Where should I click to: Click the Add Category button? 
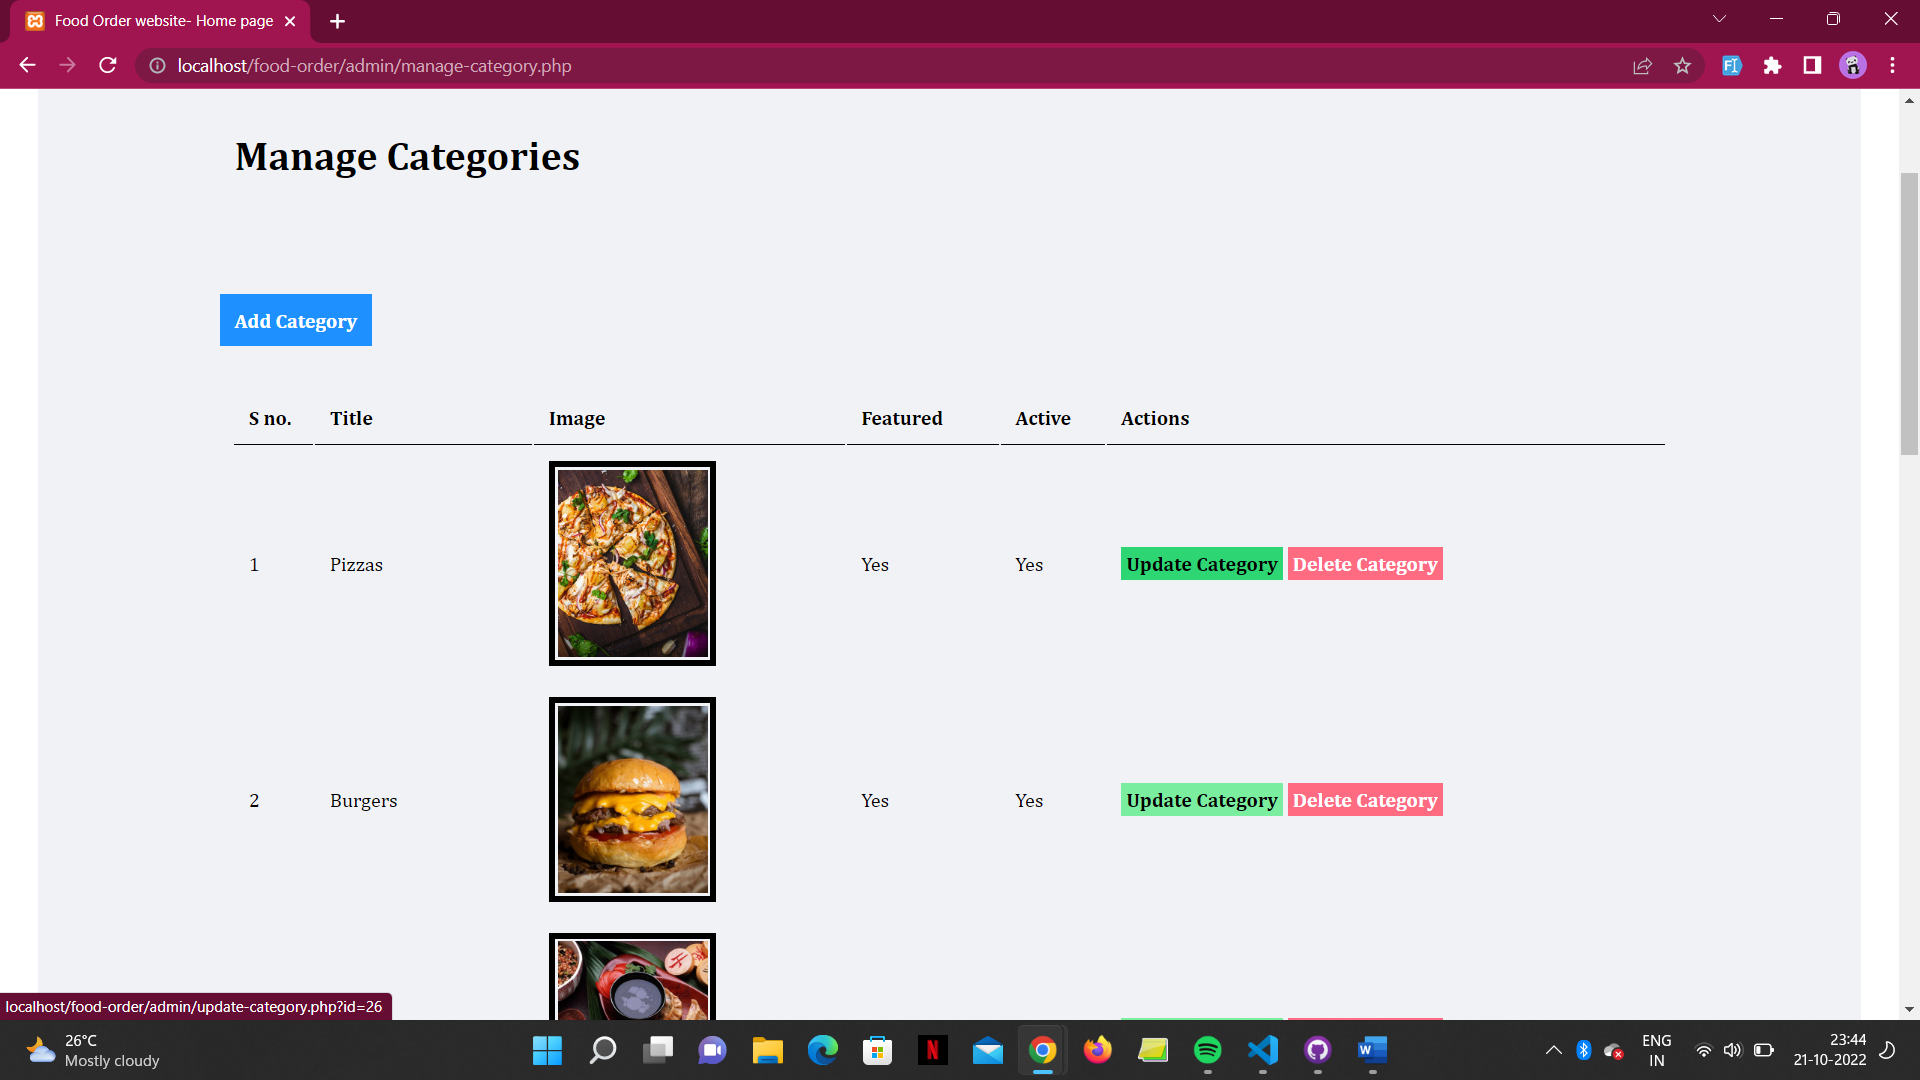pos(295,320)
